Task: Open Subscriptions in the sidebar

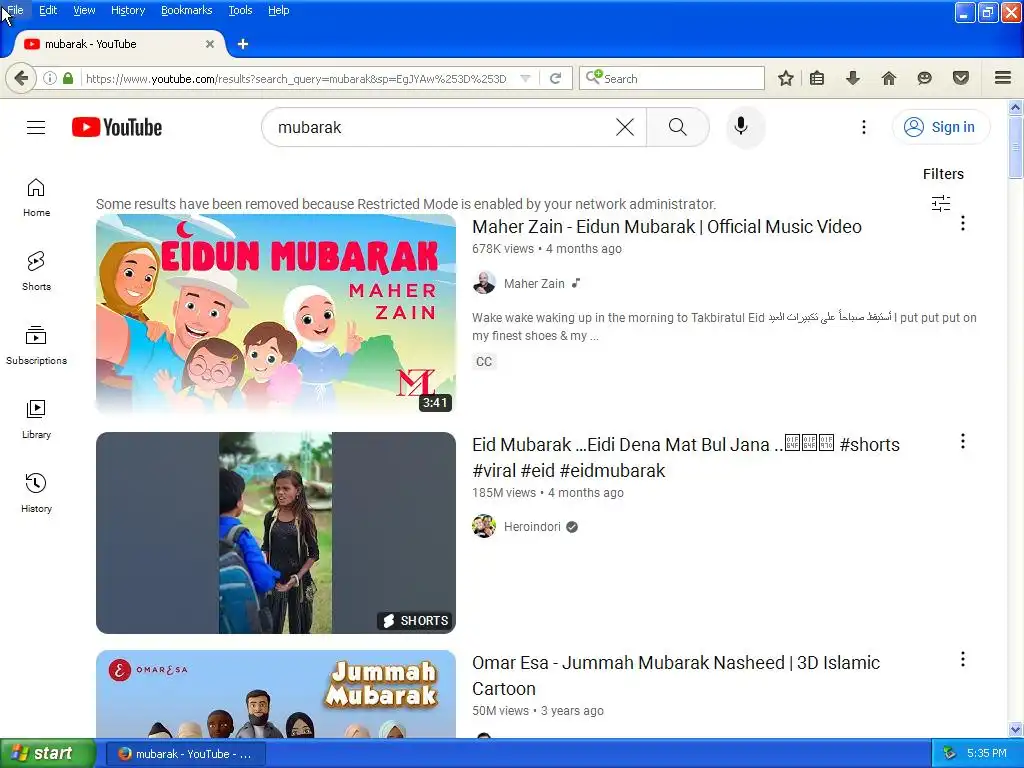Action: (x=36, y=345)
